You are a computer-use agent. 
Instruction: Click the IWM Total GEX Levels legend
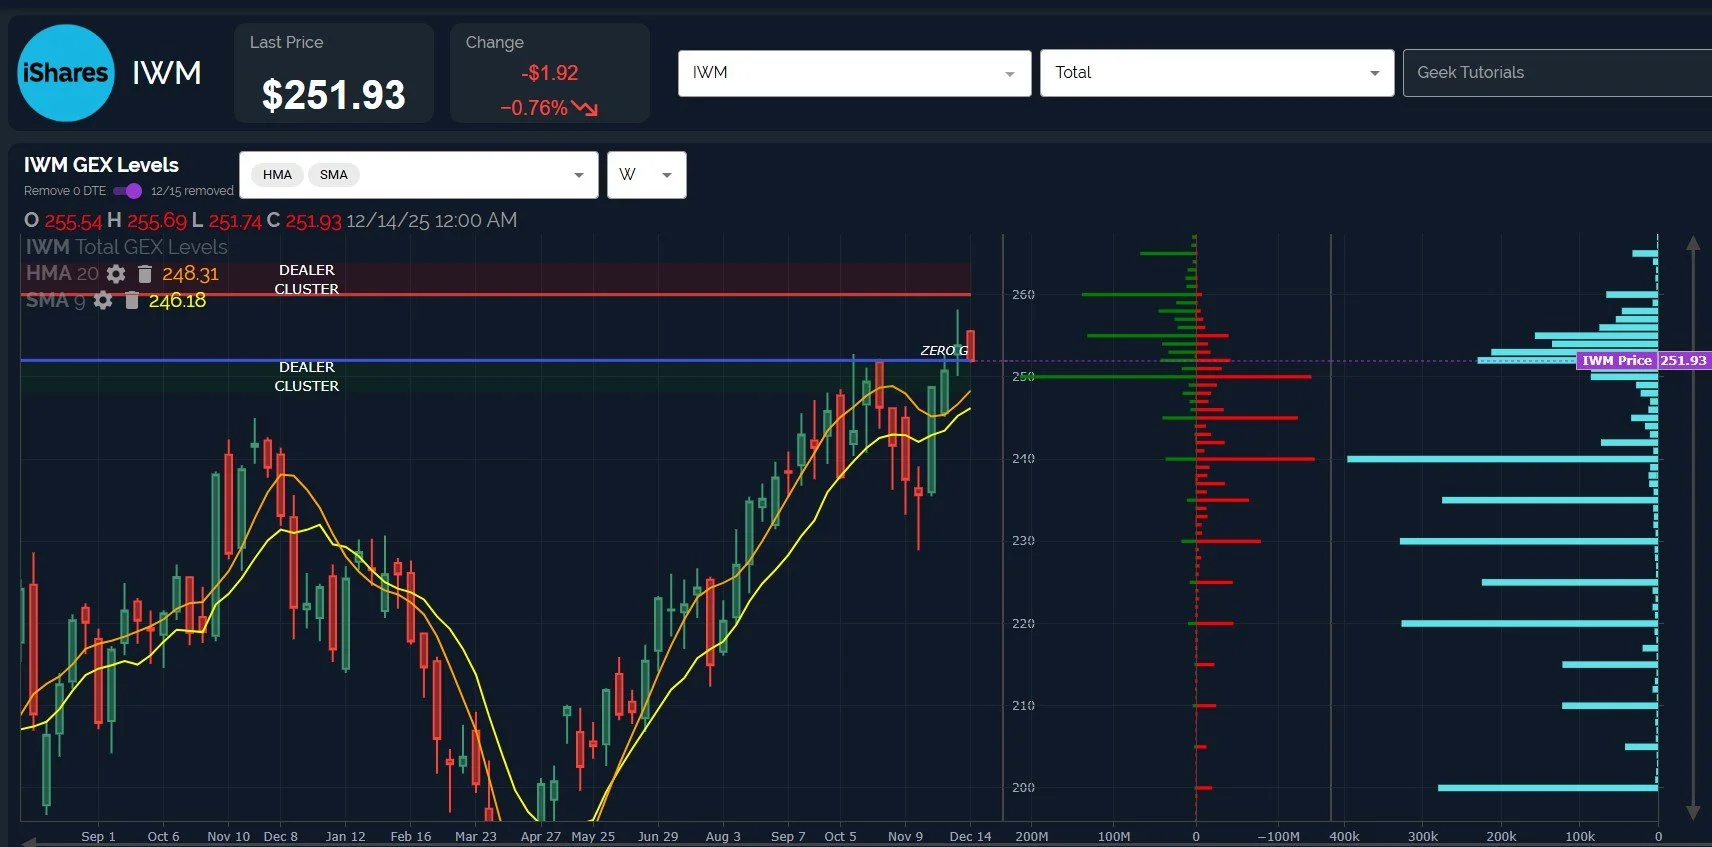pyautogui.click(x=126, y=247)
